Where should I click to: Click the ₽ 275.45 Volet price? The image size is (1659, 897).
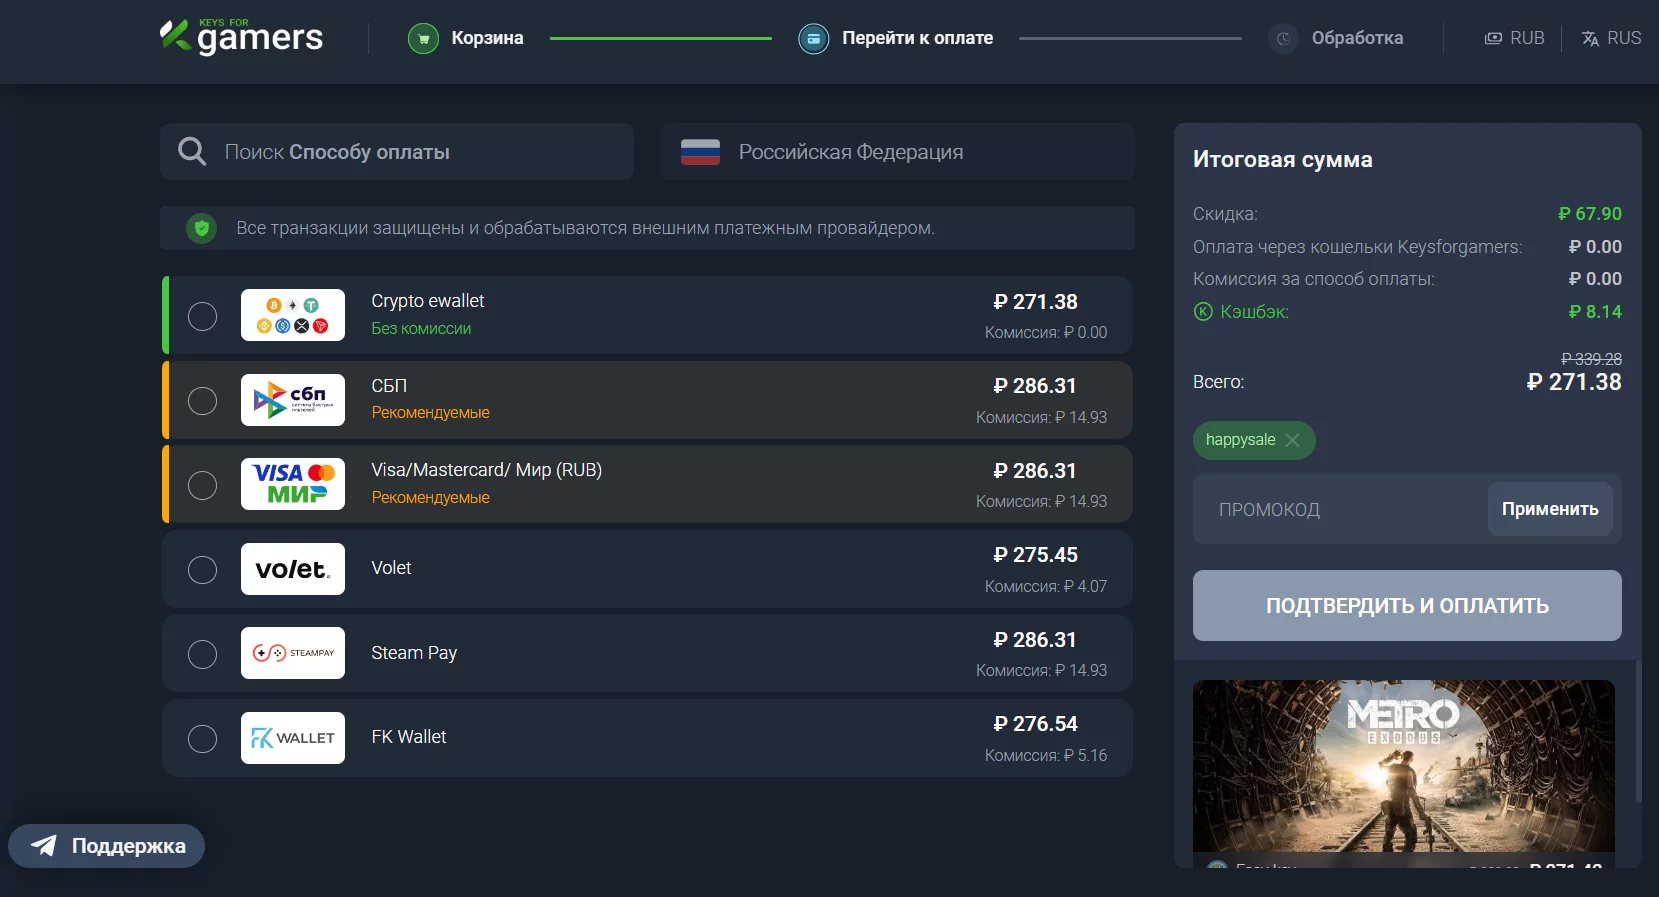[x=1035, y=555]
